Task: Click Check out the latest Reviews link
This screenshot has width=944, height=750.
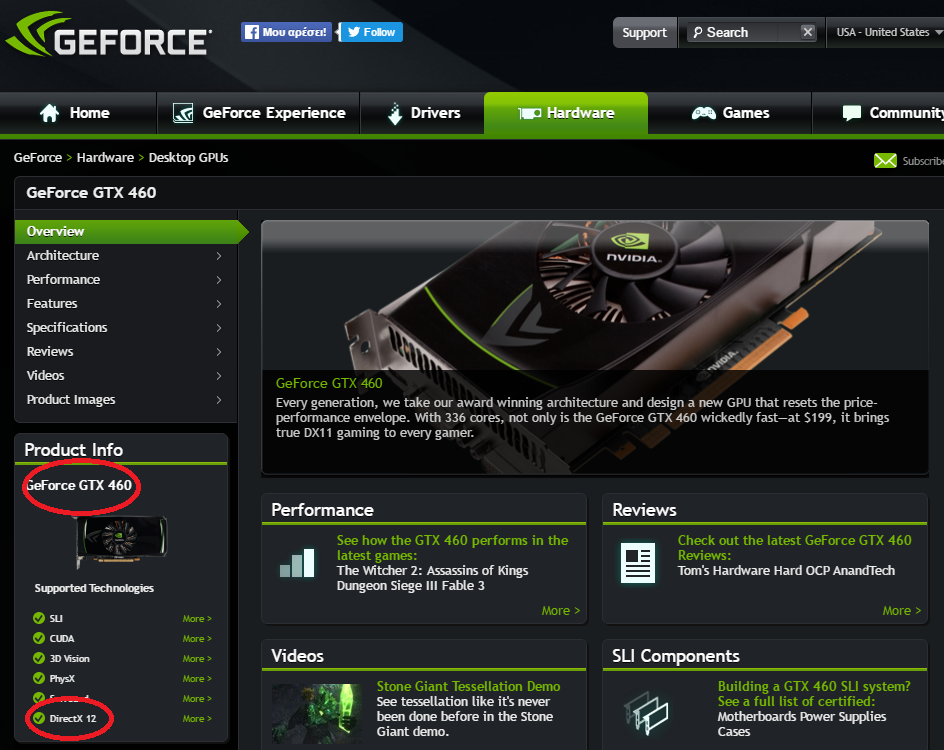Action: (795, 548)
